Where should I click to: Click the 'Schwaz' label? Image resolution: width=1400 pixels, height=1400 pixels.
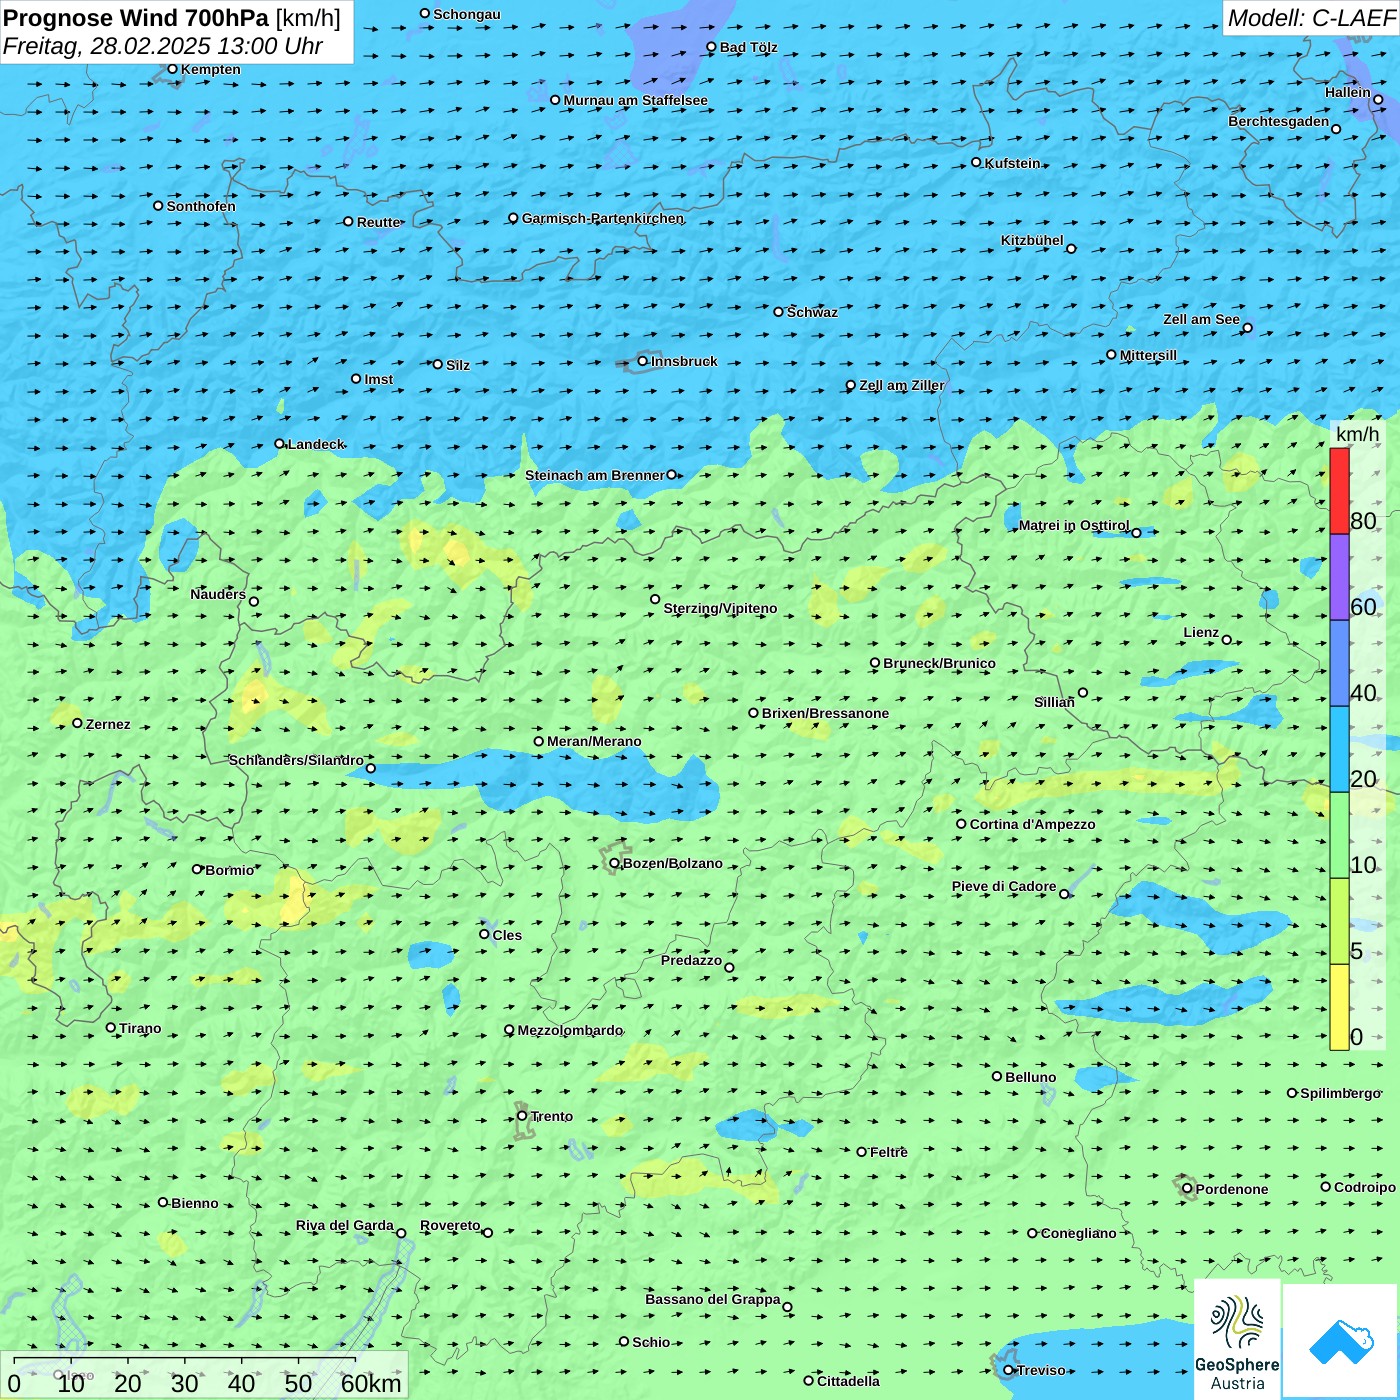(812, 312)
